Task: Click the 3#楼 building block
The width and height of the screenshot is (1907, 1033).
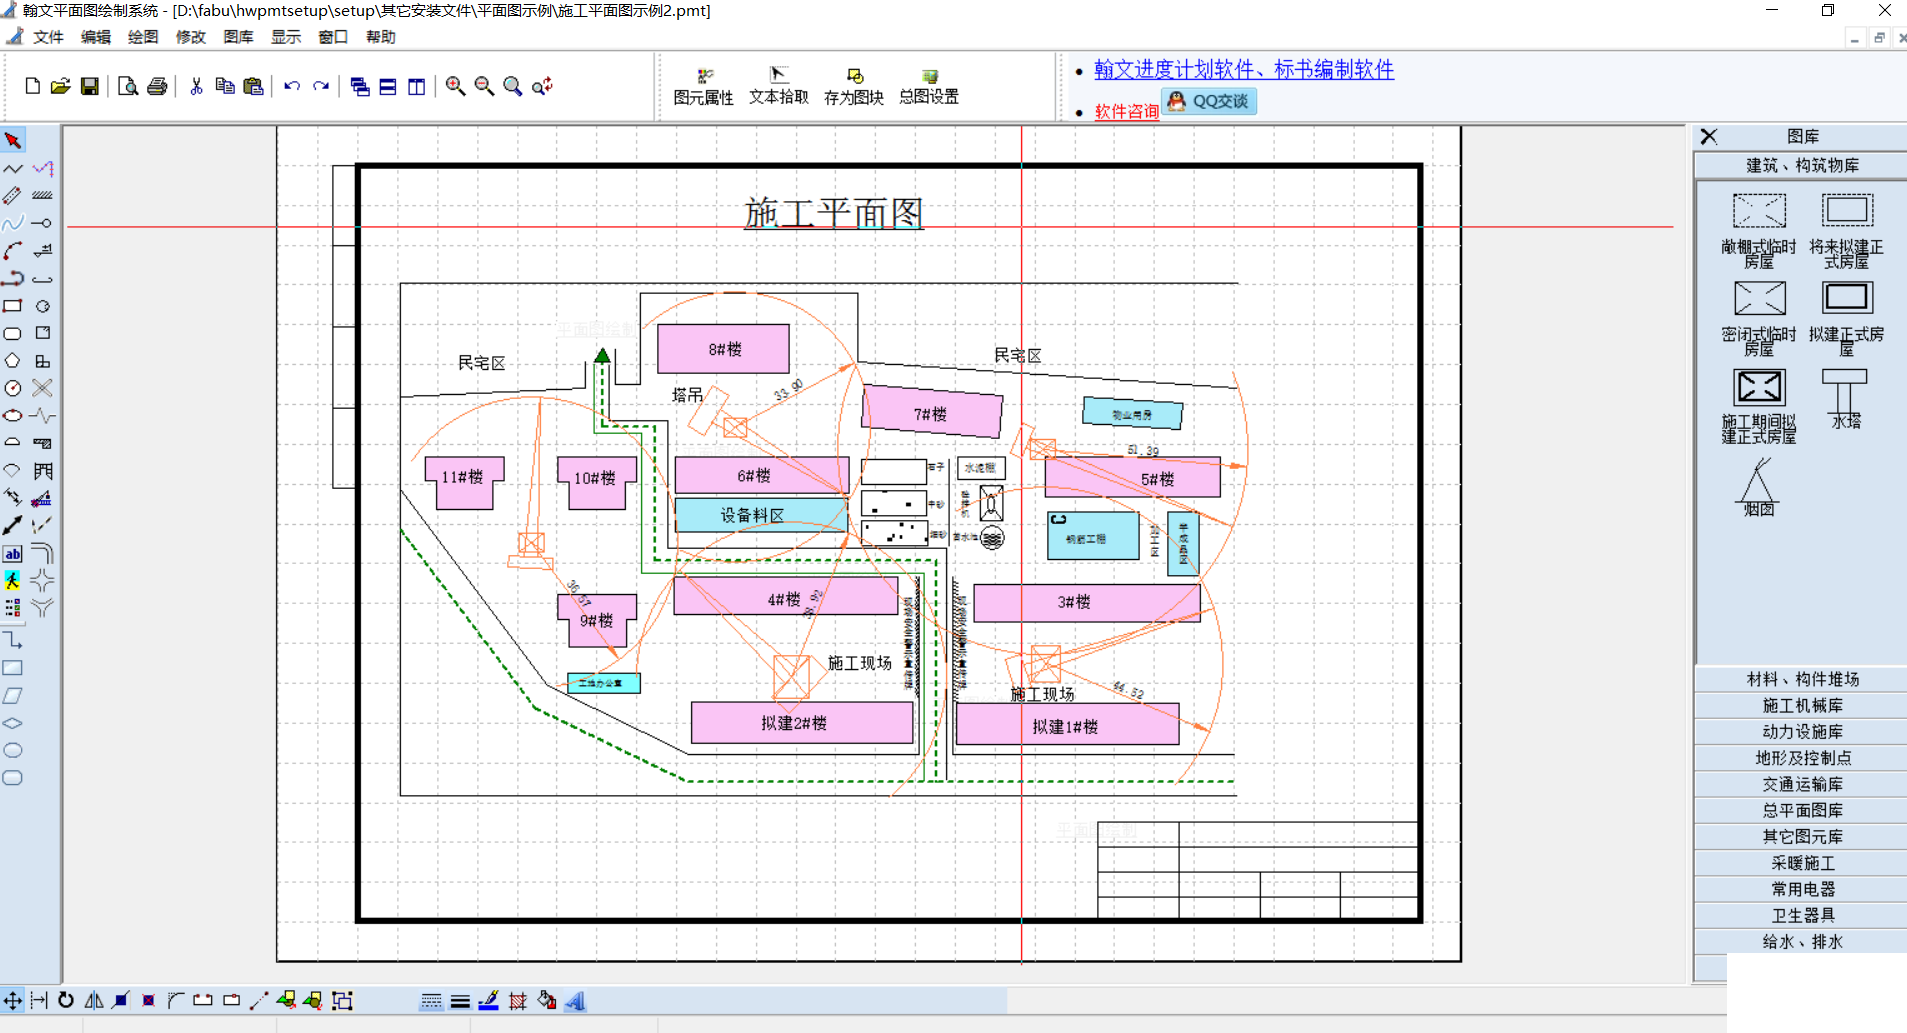Action: pos(1087,602)
